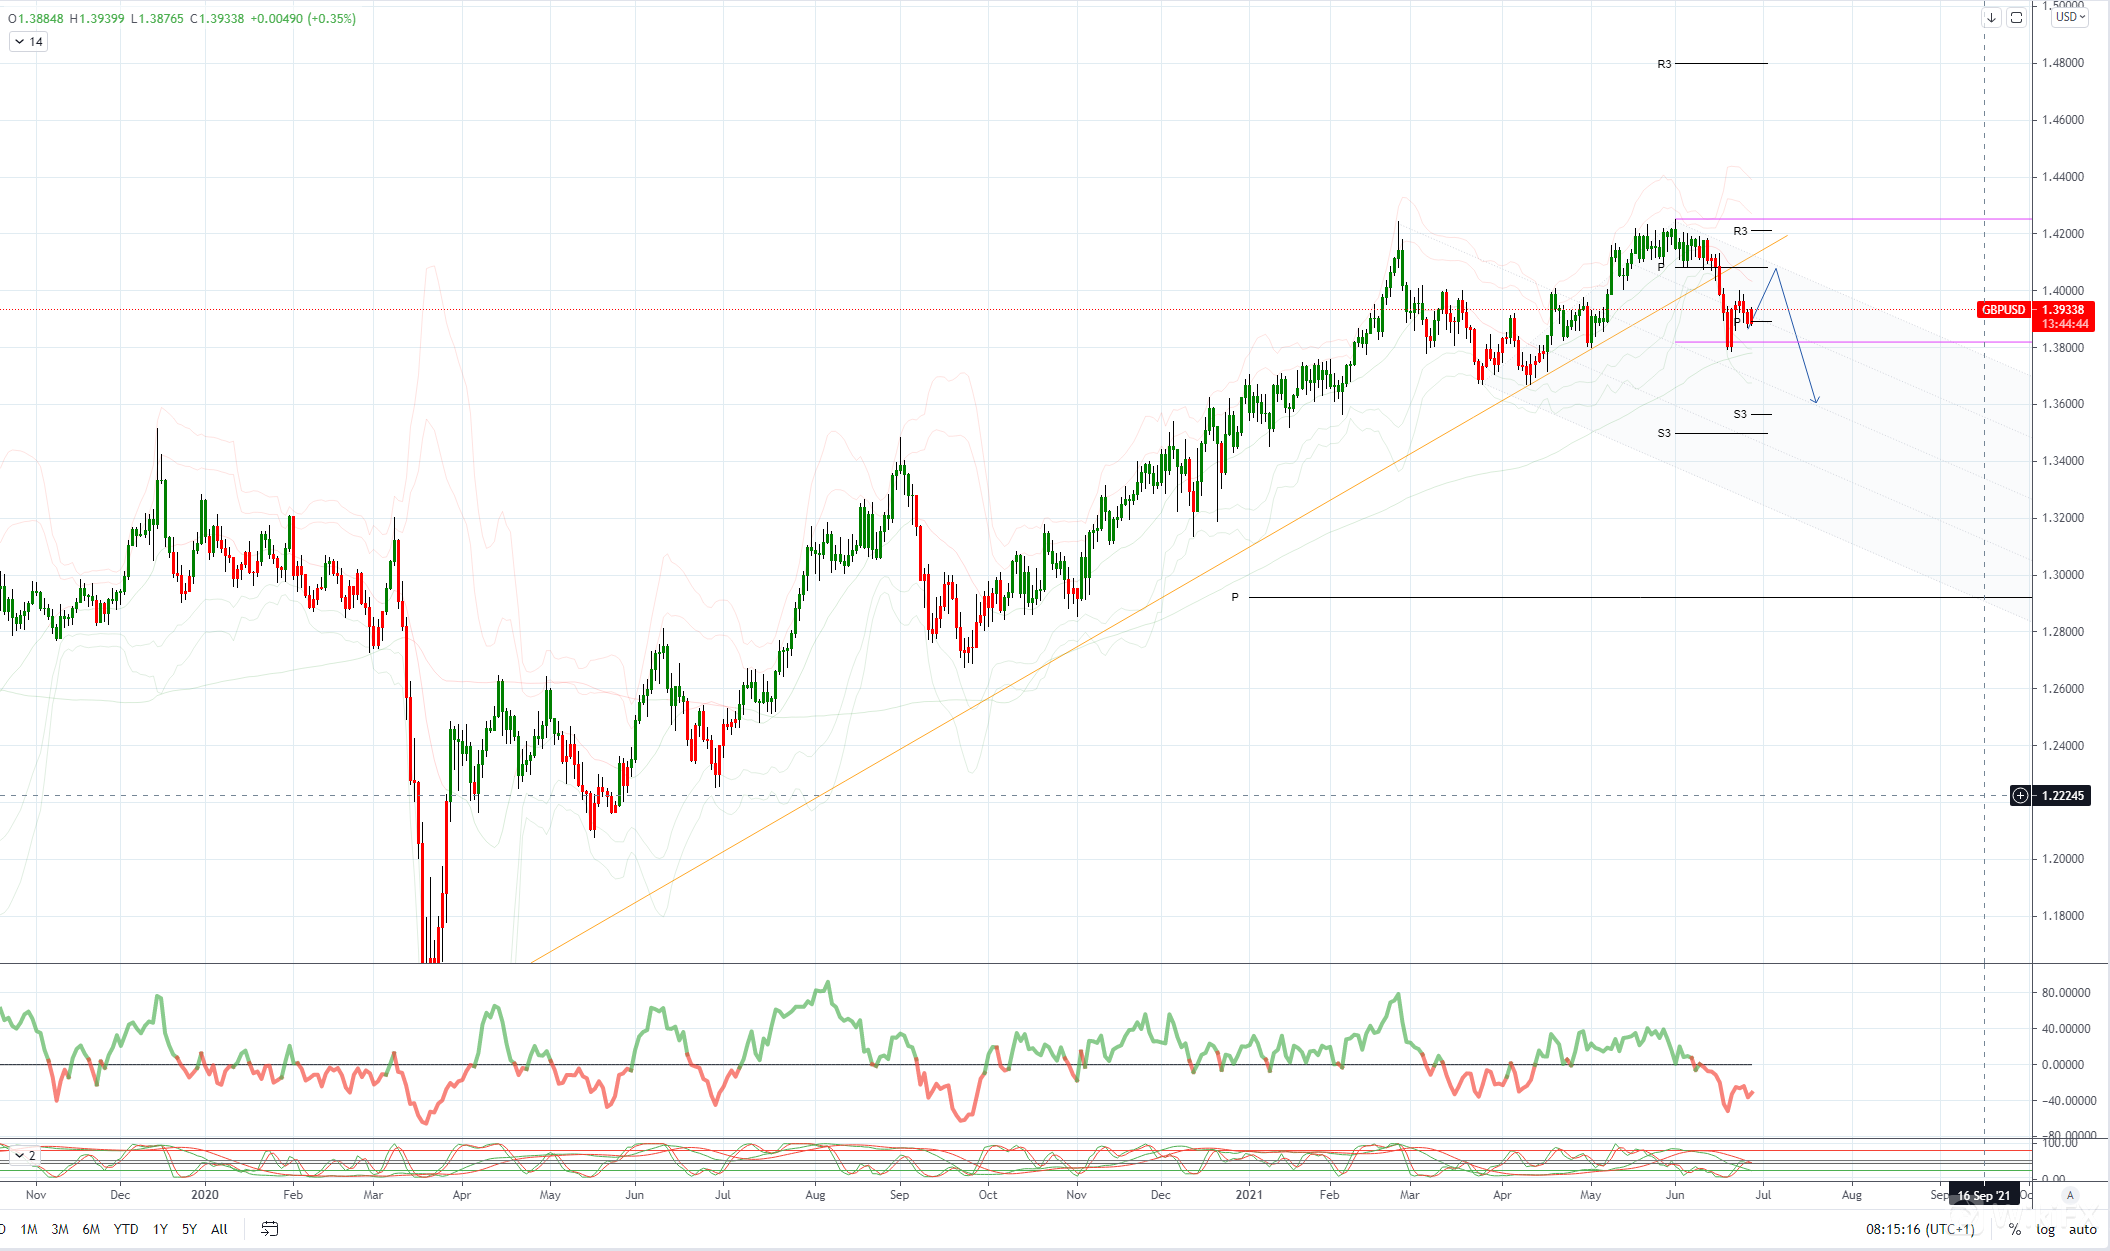Click the Go to date calendar icon
2110x1251 pixels.
[x=269, y=1229]
